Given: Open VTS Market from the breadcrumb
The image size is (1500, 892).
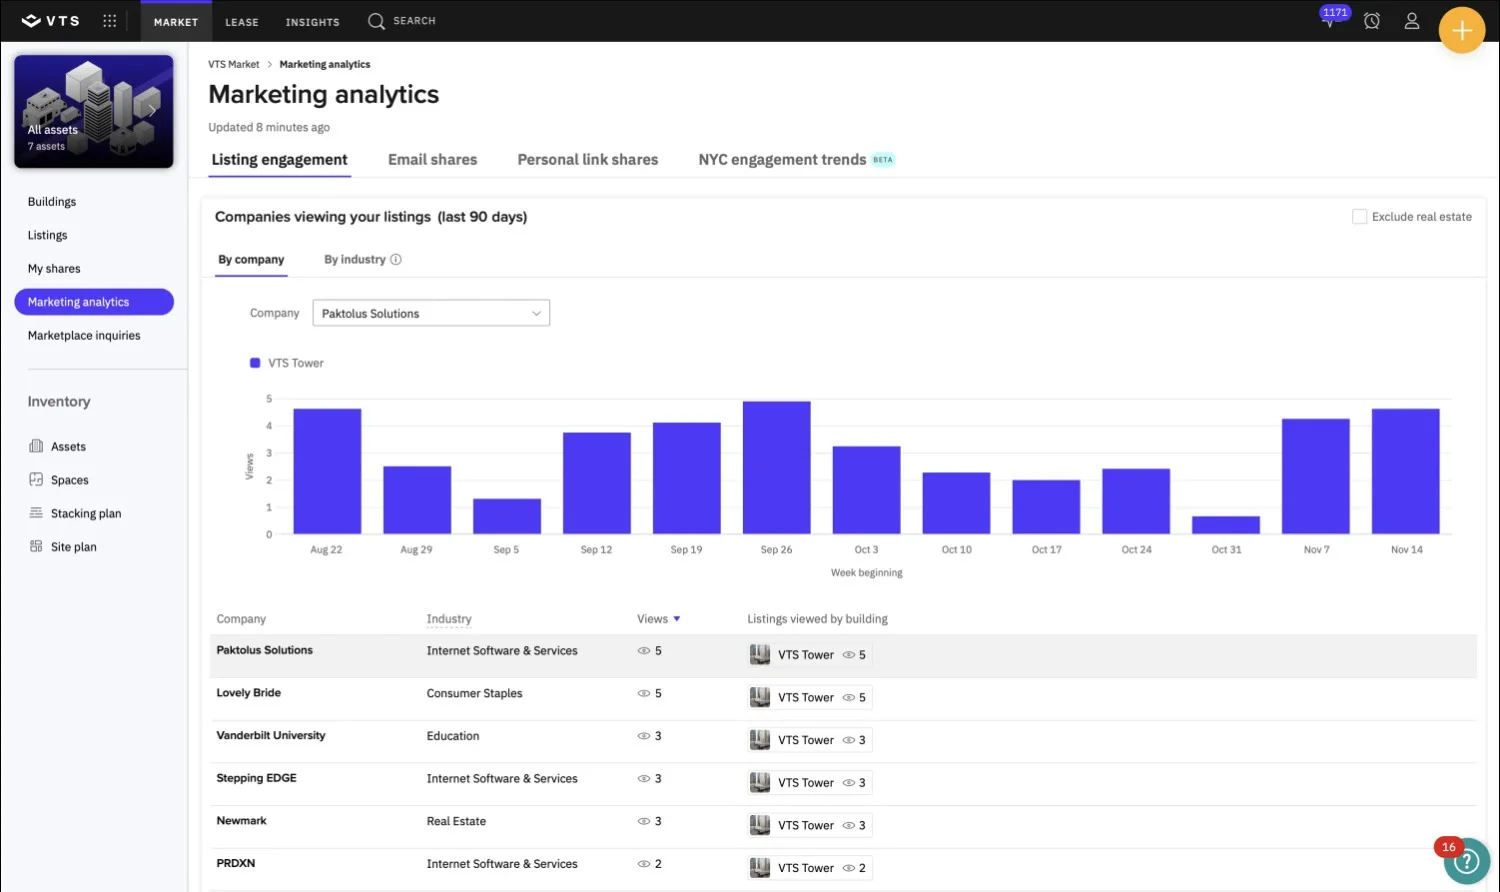Looking at the screenshot, I should 233,63.
